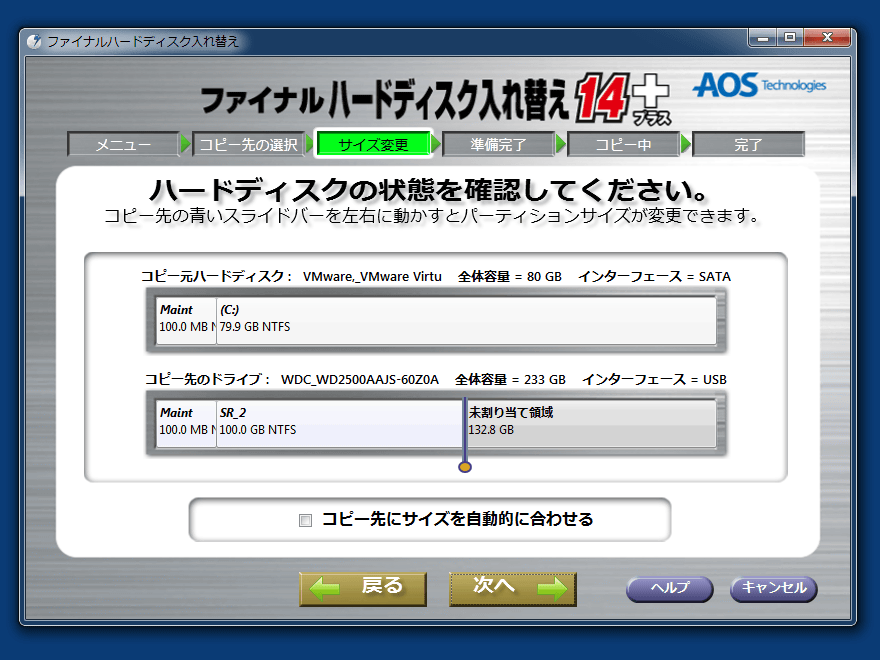The image size is (880, 660).
Task: Click the コピー元ハードディスク label
Action: pyautogui.click(x=216, y=276)
